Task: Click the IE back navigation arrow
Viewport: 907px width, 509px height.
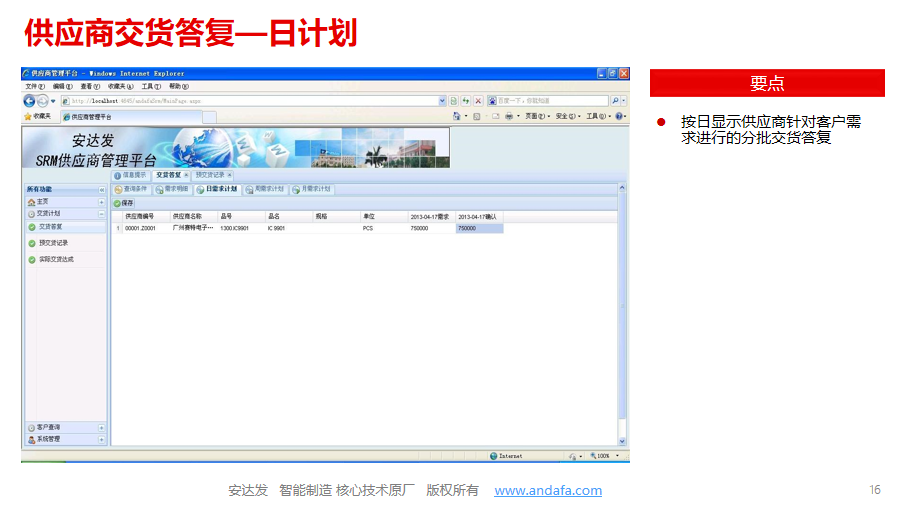Action: pos(29,101)
